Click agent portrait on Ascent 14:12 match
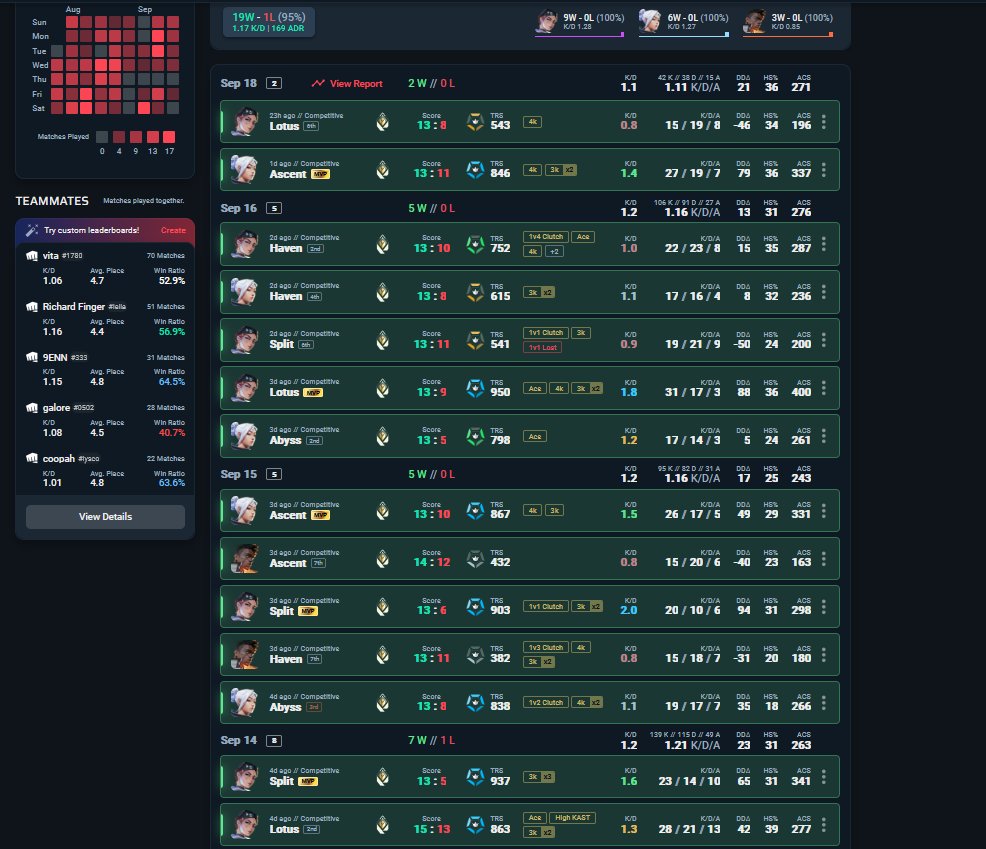This screenshot has height=849, width=986. (244, 559)
